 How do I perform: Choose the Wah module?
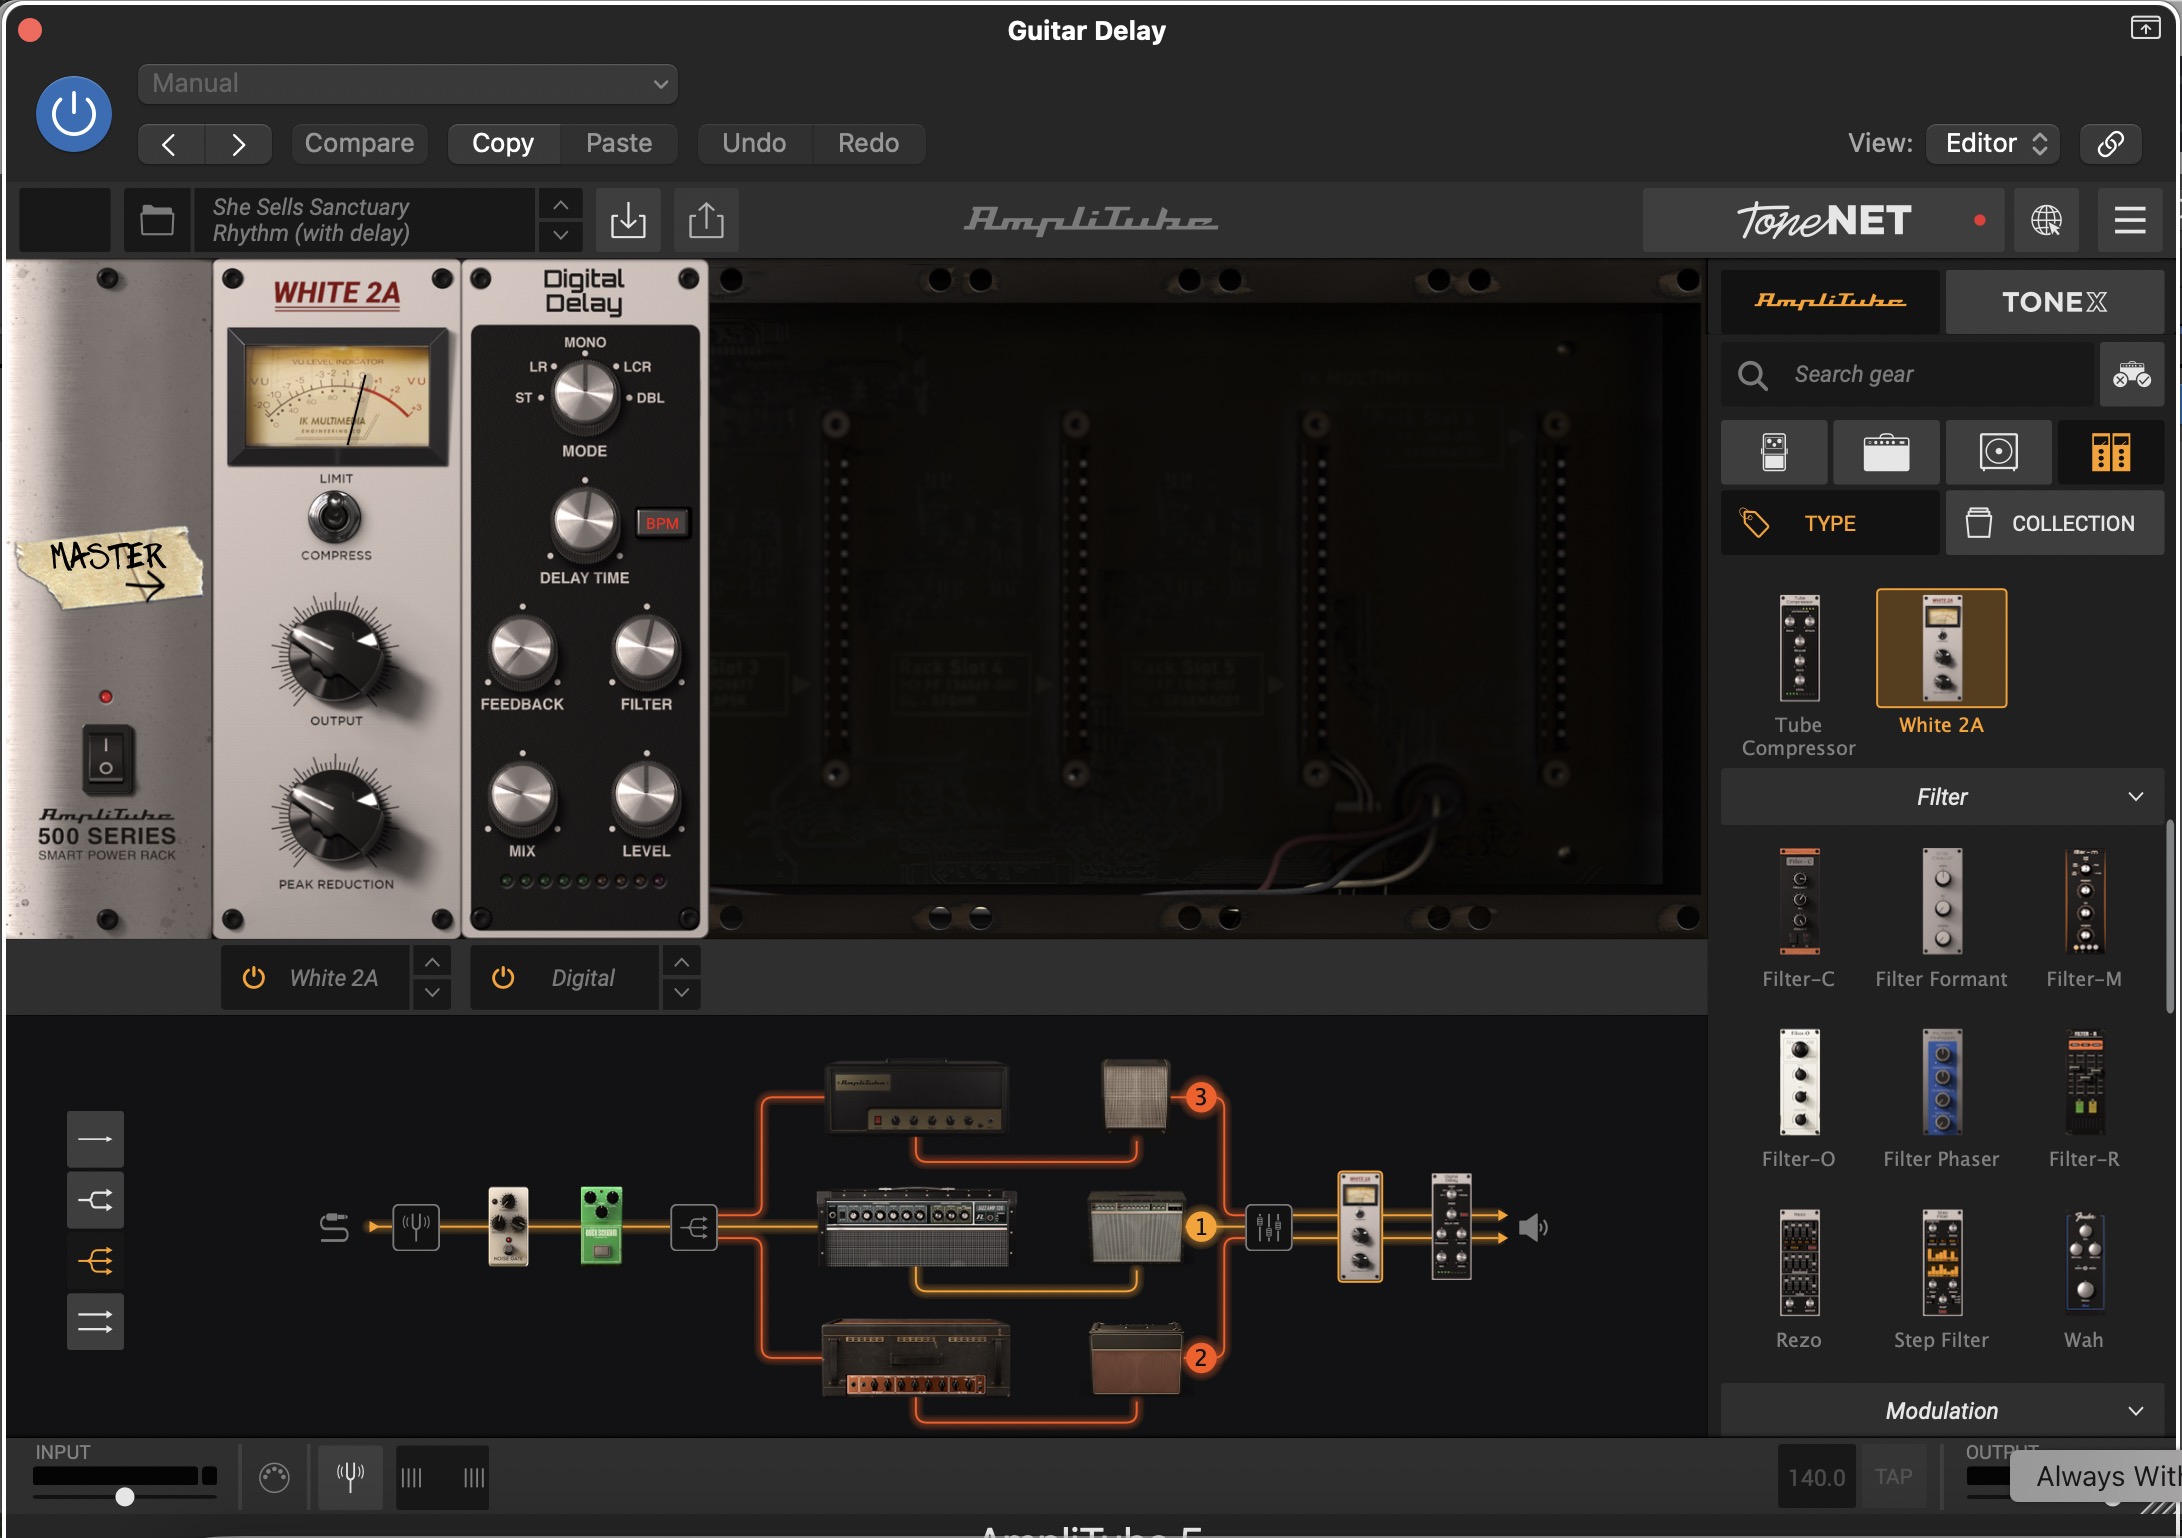[2085, 1262]
